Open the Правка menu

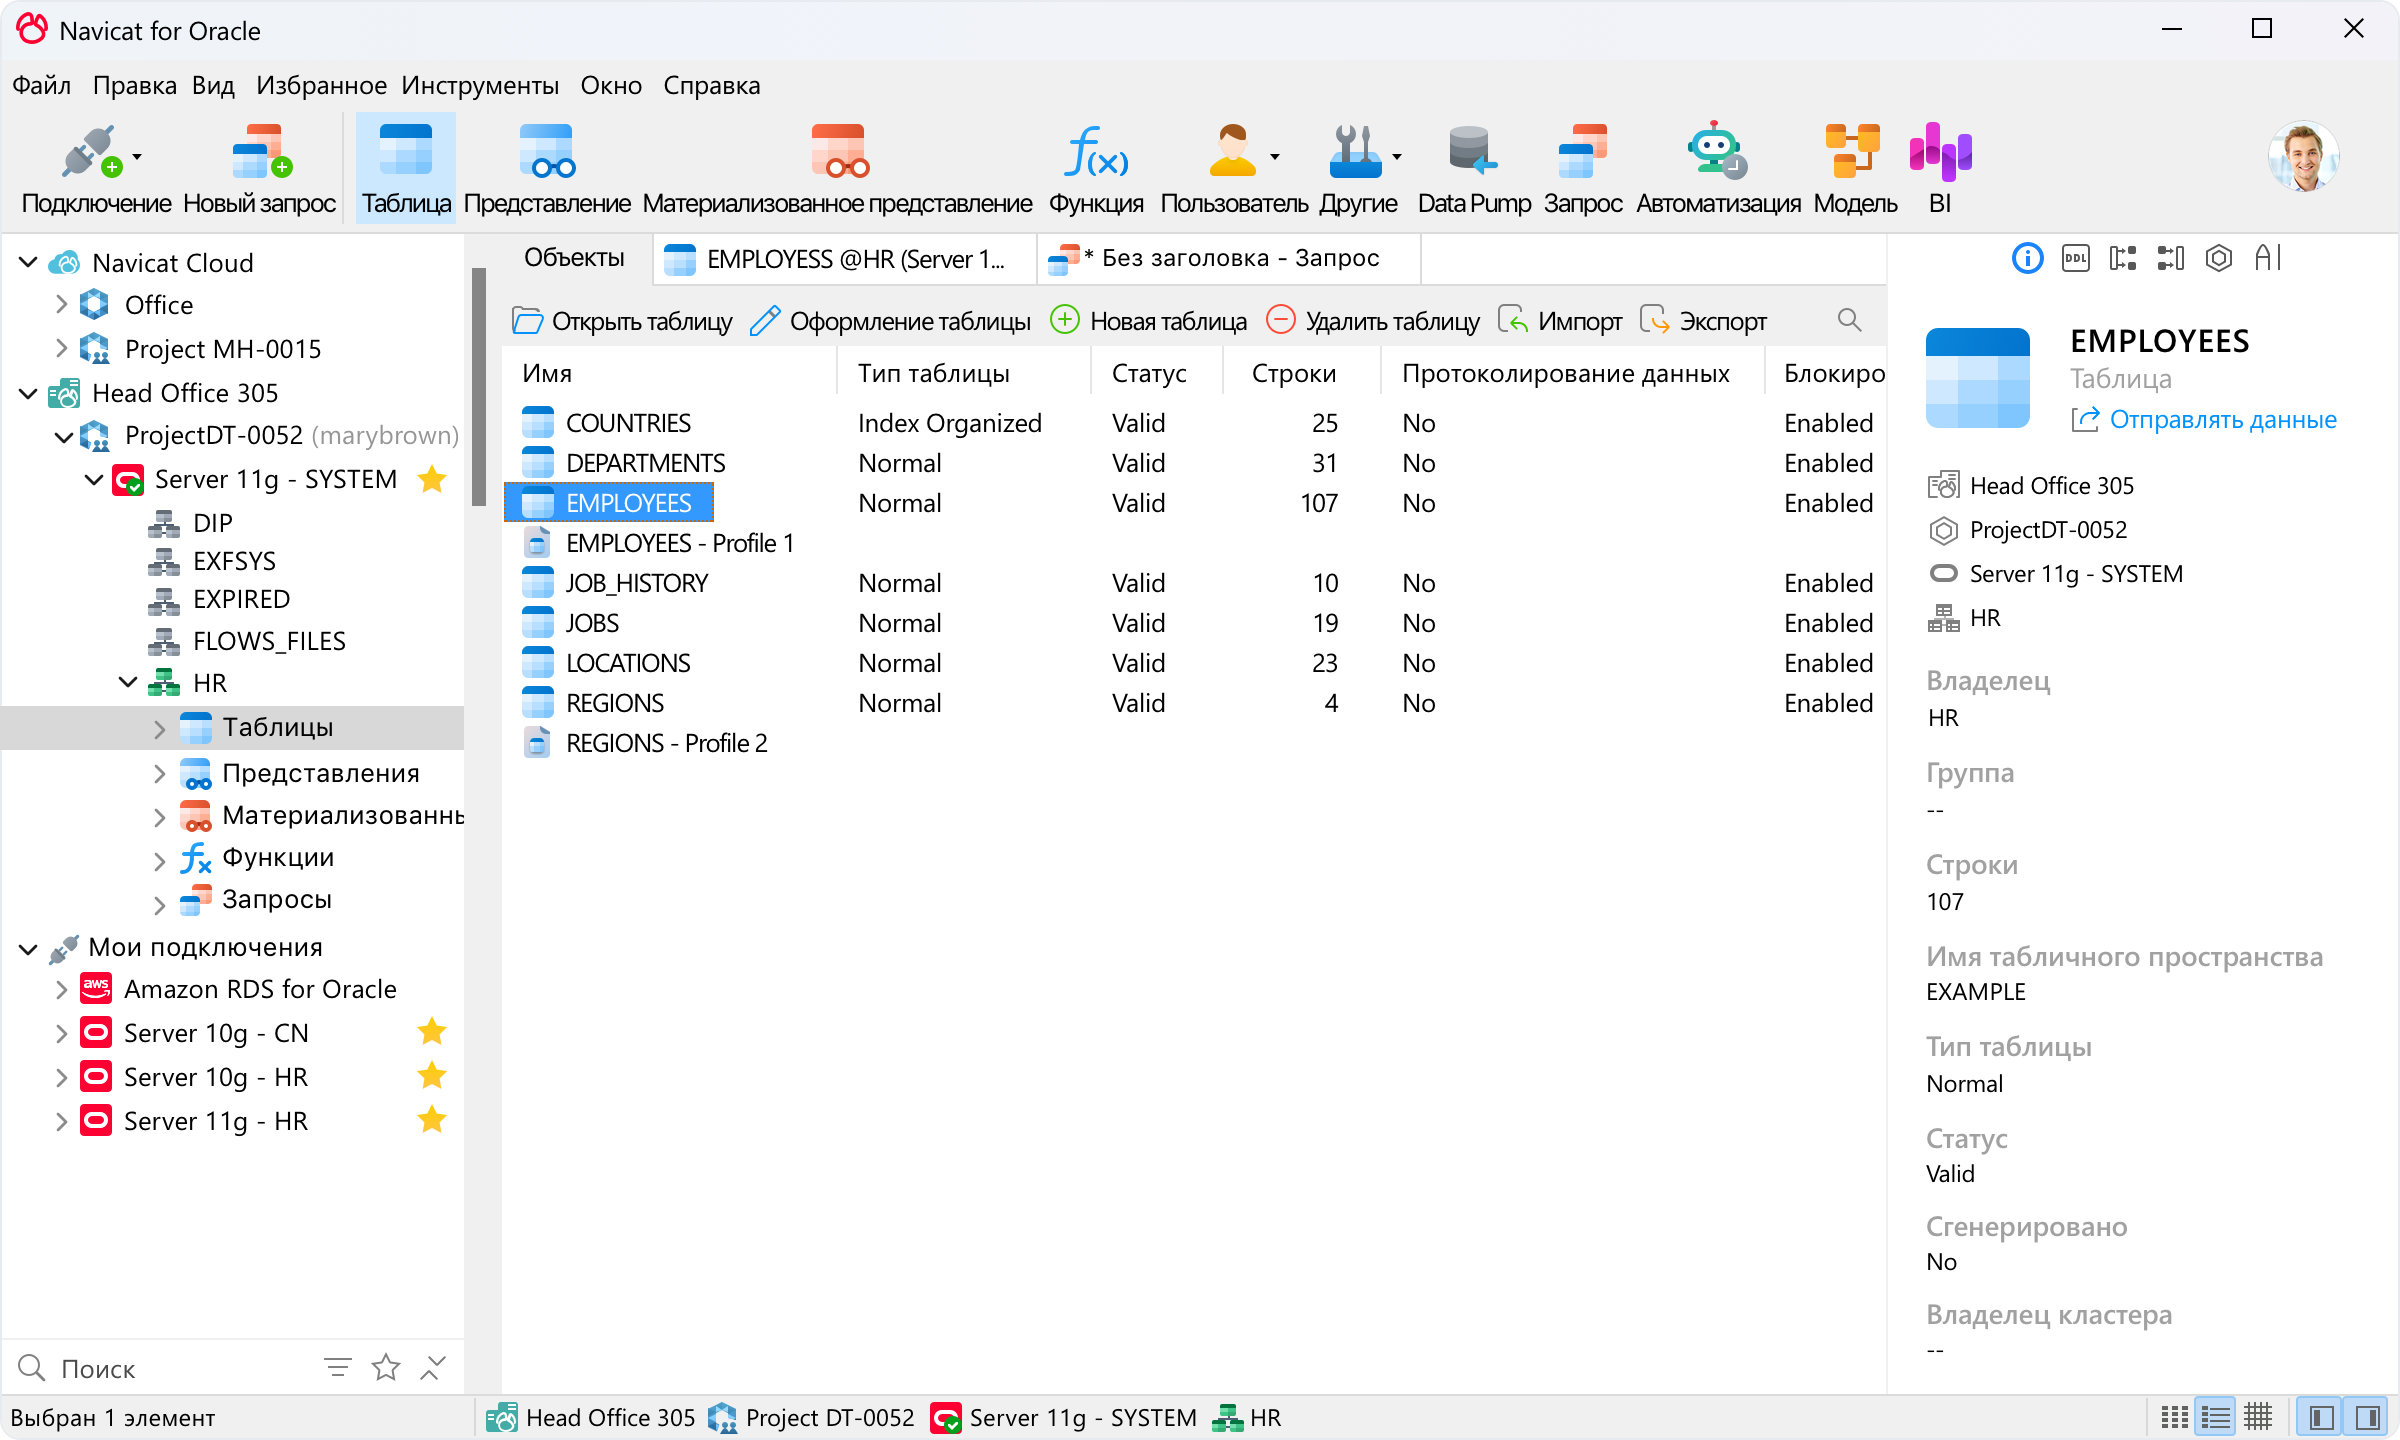[x=134, y=86]
